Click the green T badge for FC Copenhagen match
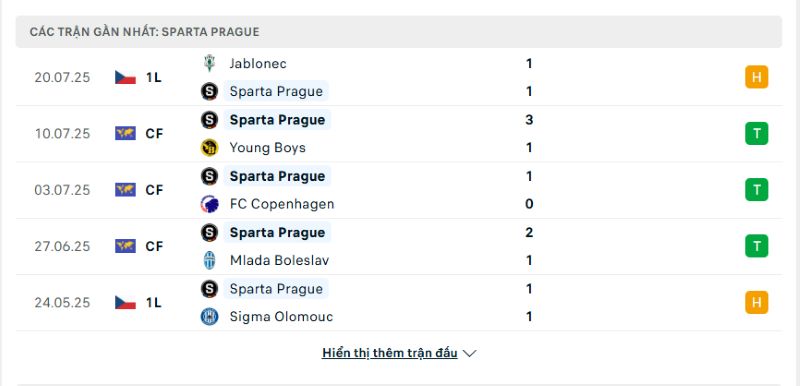This screenshot has width=800, height=386. 756,190
